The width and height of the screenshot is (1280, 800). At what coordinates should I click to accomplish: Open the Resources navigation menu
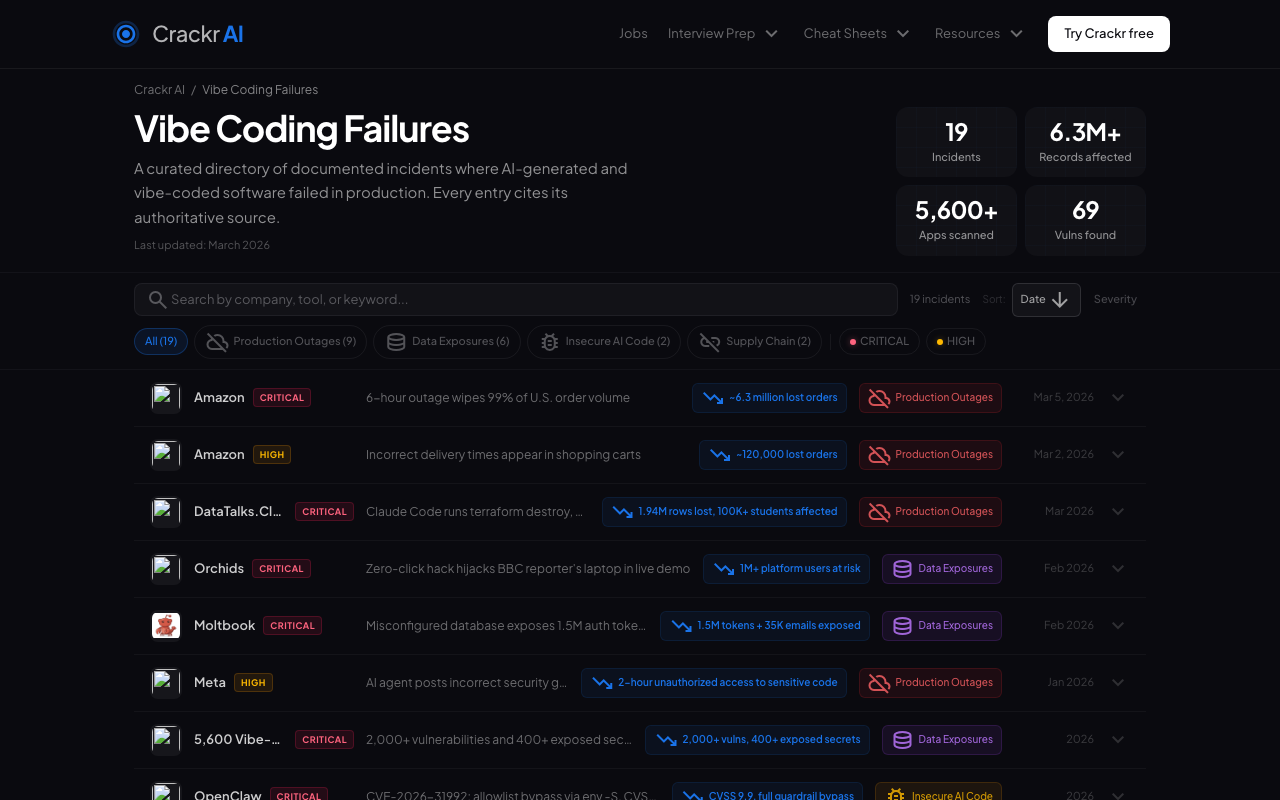click(978, 33)
